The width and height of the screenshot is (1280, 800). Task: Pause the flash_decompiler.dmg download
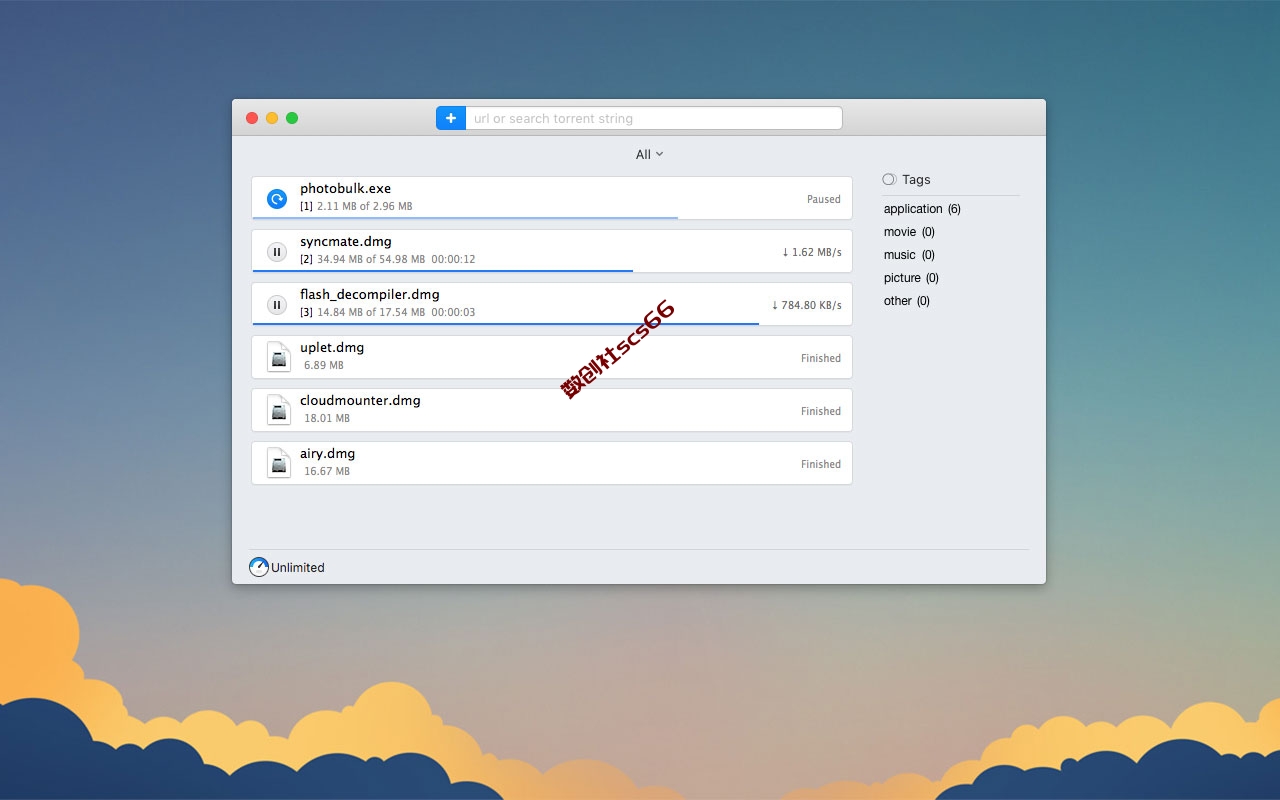(277, 305)
